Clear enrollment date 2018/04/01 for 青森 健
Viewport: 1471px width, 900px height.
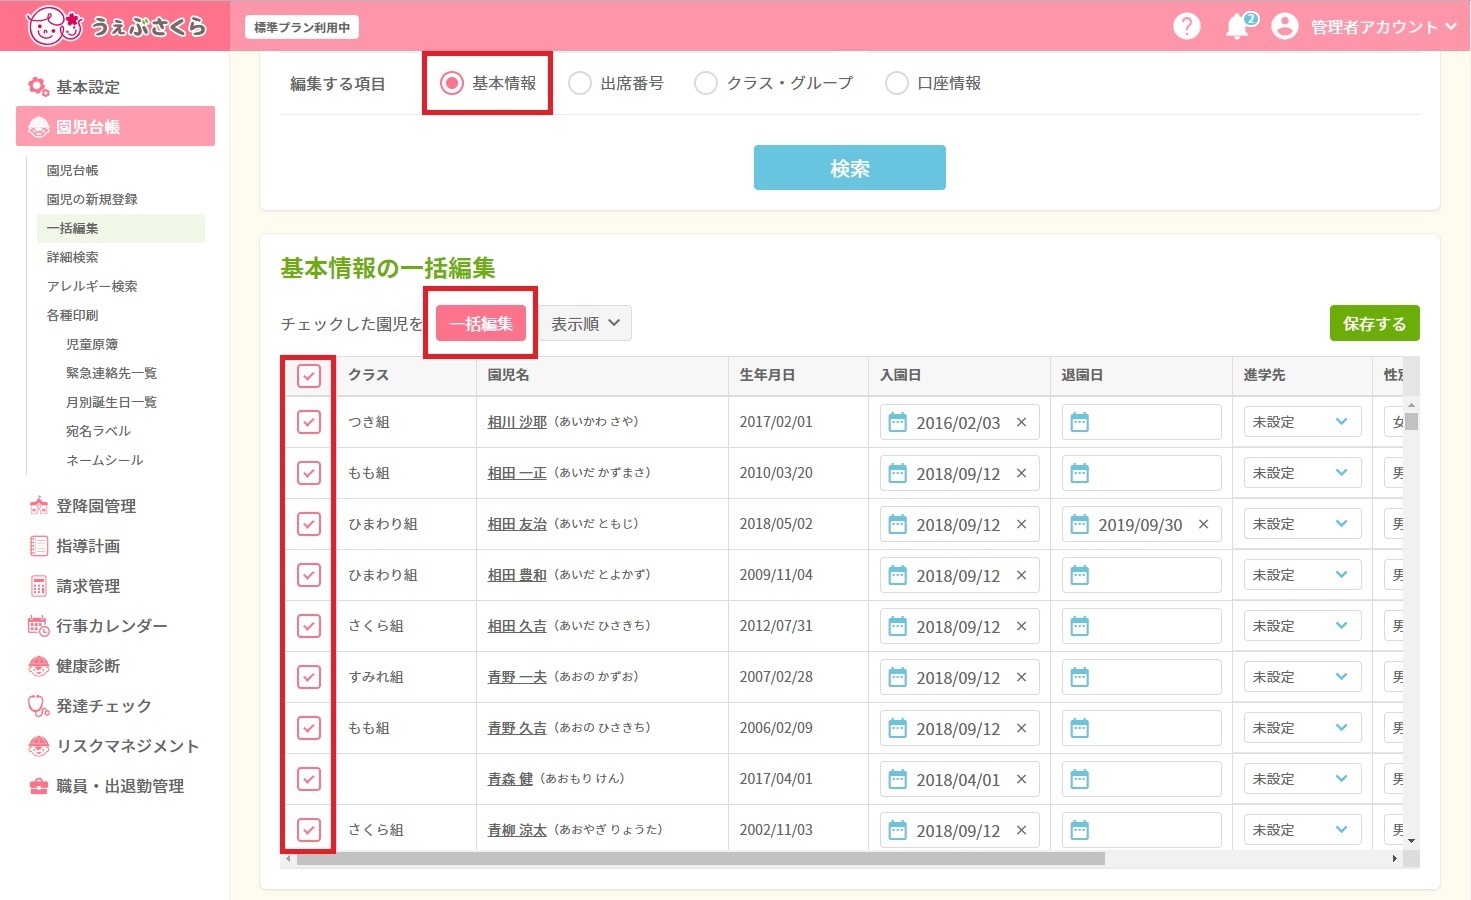pyautogui.click(x=1021, y=779)
